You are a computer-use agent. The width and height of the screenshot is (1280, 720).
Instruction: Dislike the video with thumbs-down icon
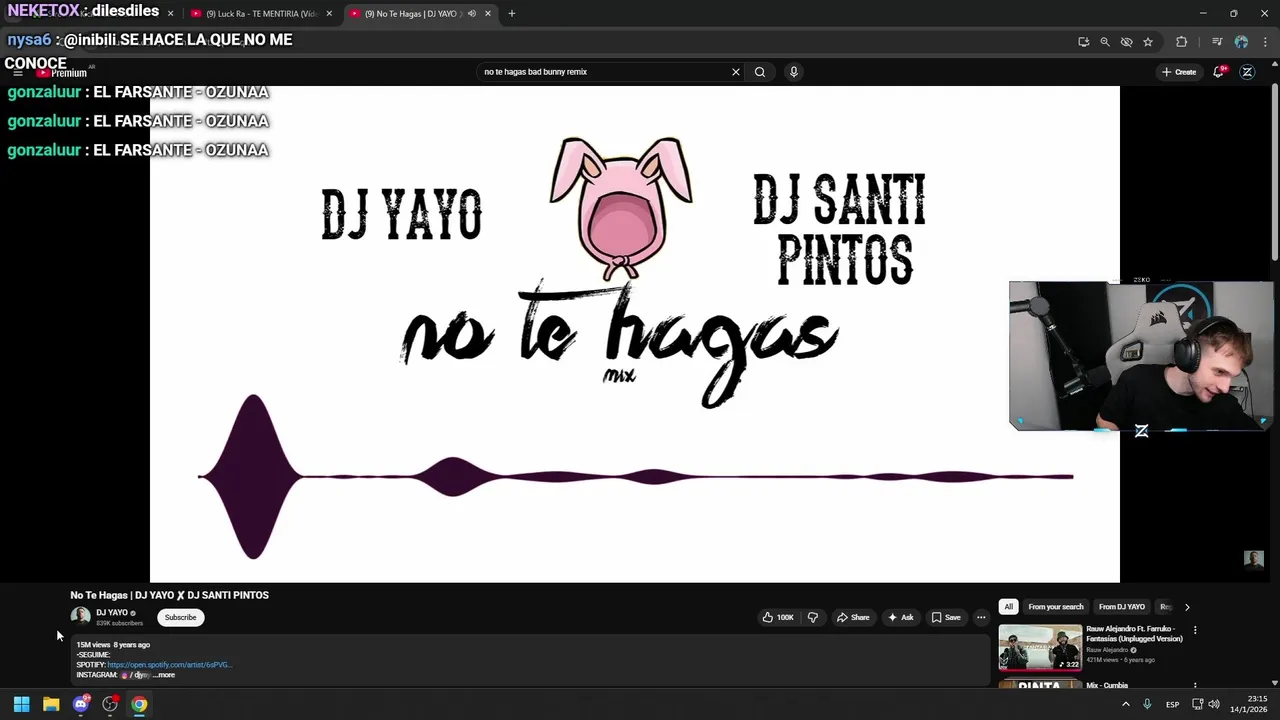click(812, 617)
